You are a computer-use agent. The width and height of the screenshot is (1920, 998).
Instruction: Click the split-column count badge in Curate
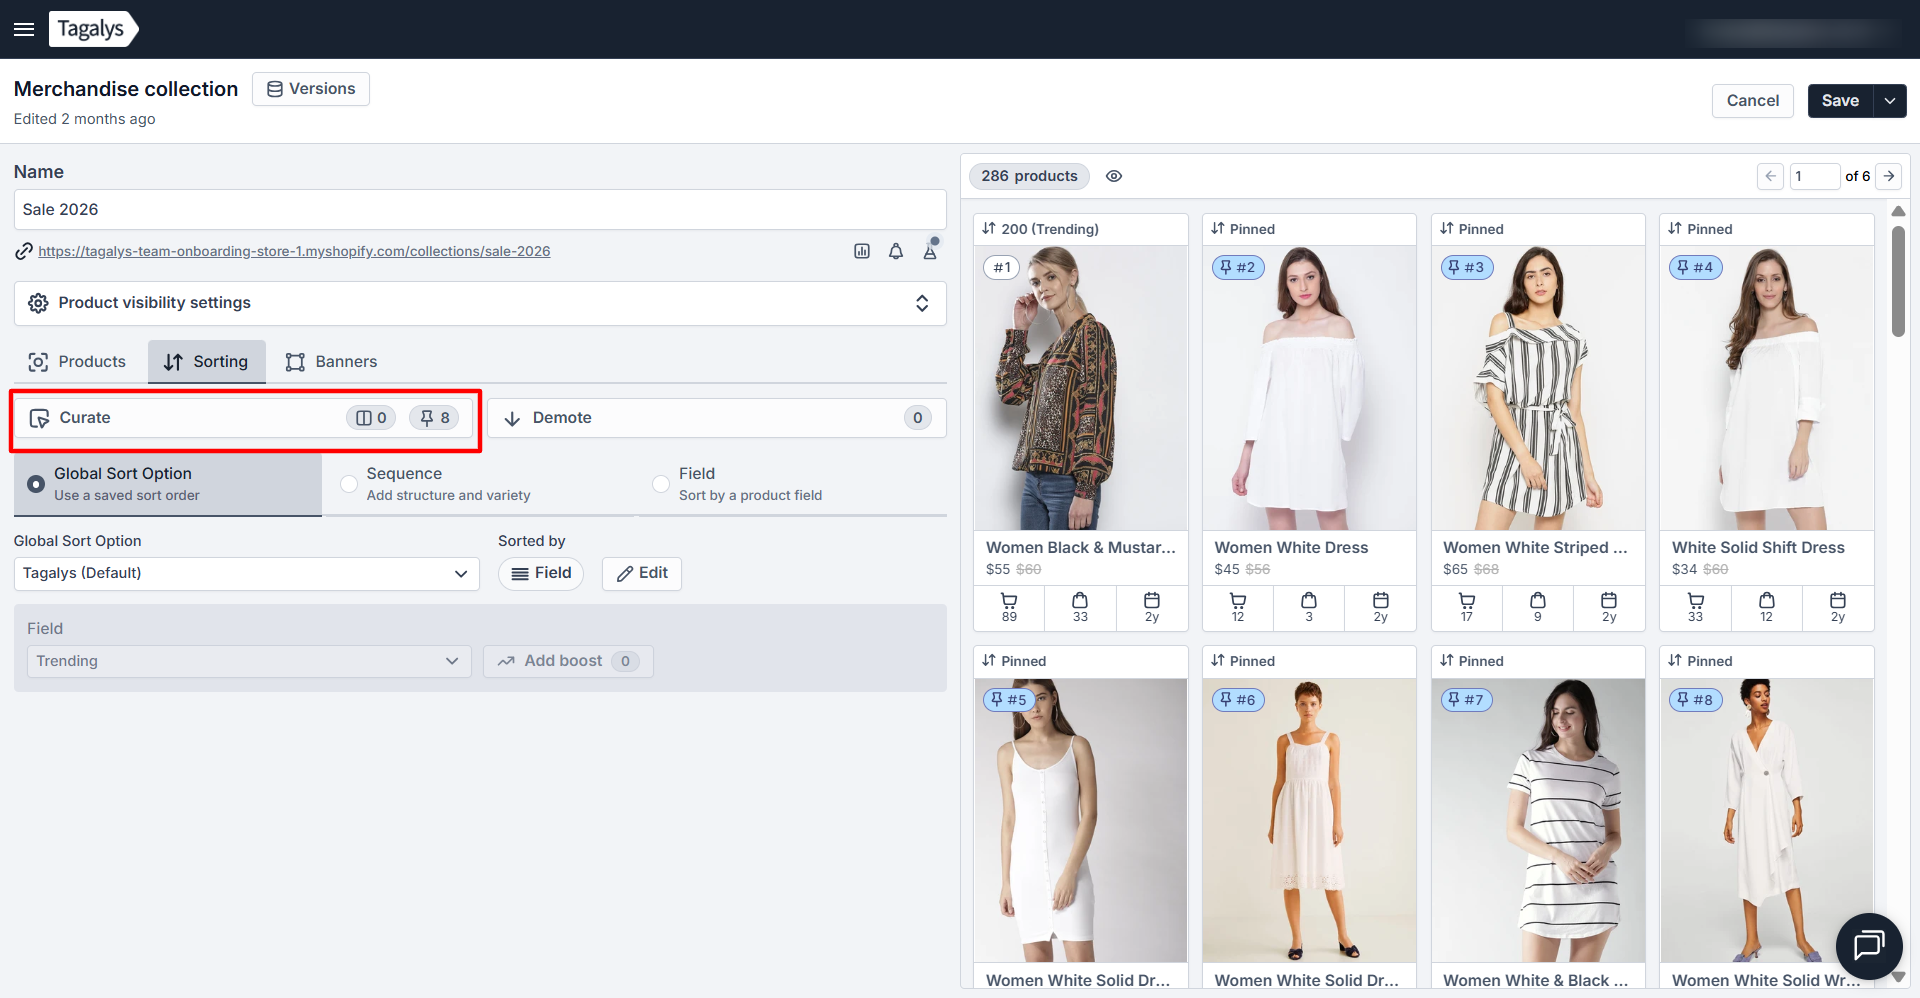click(x=371, y=418)
